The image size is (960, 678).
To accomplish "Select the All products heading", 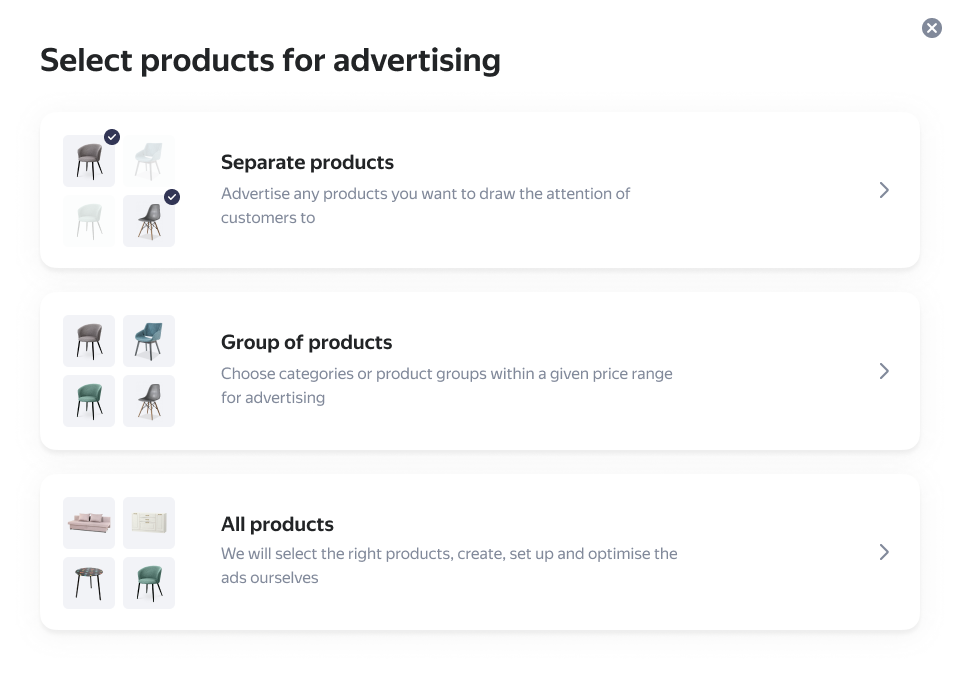I will point(277,524).
